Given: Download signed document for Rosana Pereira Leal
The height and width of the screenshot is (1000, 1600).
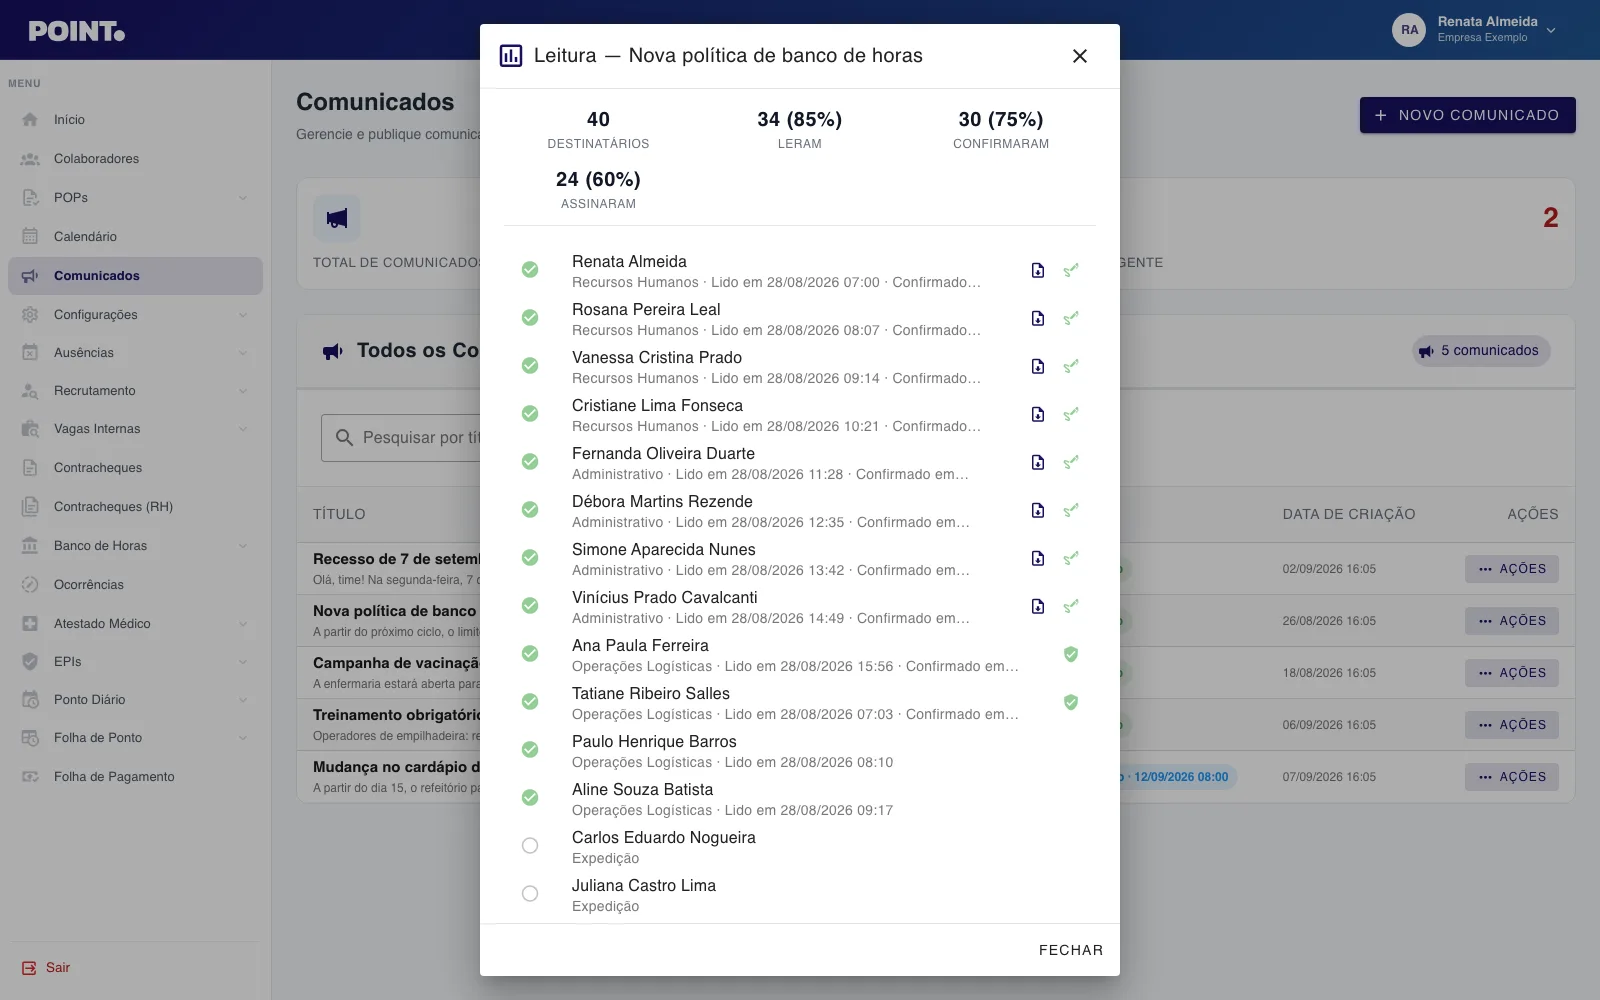Looking at the screenshot, I should [x=1038, y=318].
